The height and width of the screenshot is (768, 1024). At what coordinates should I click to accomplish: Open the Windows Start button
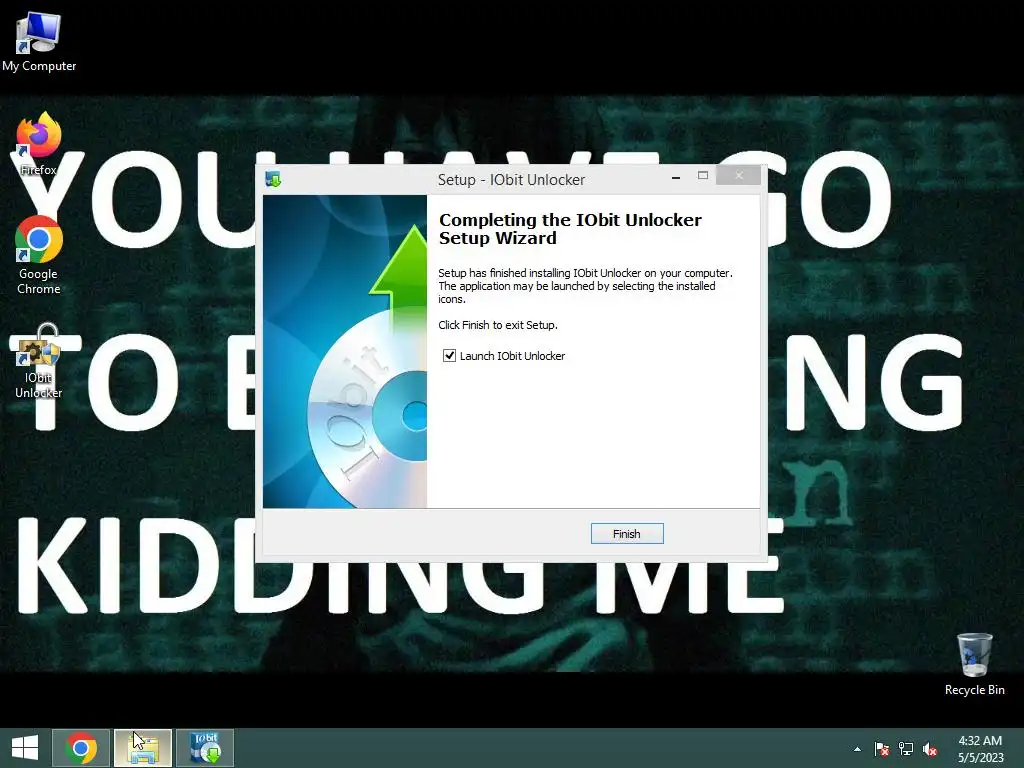(x=25, y=748)
